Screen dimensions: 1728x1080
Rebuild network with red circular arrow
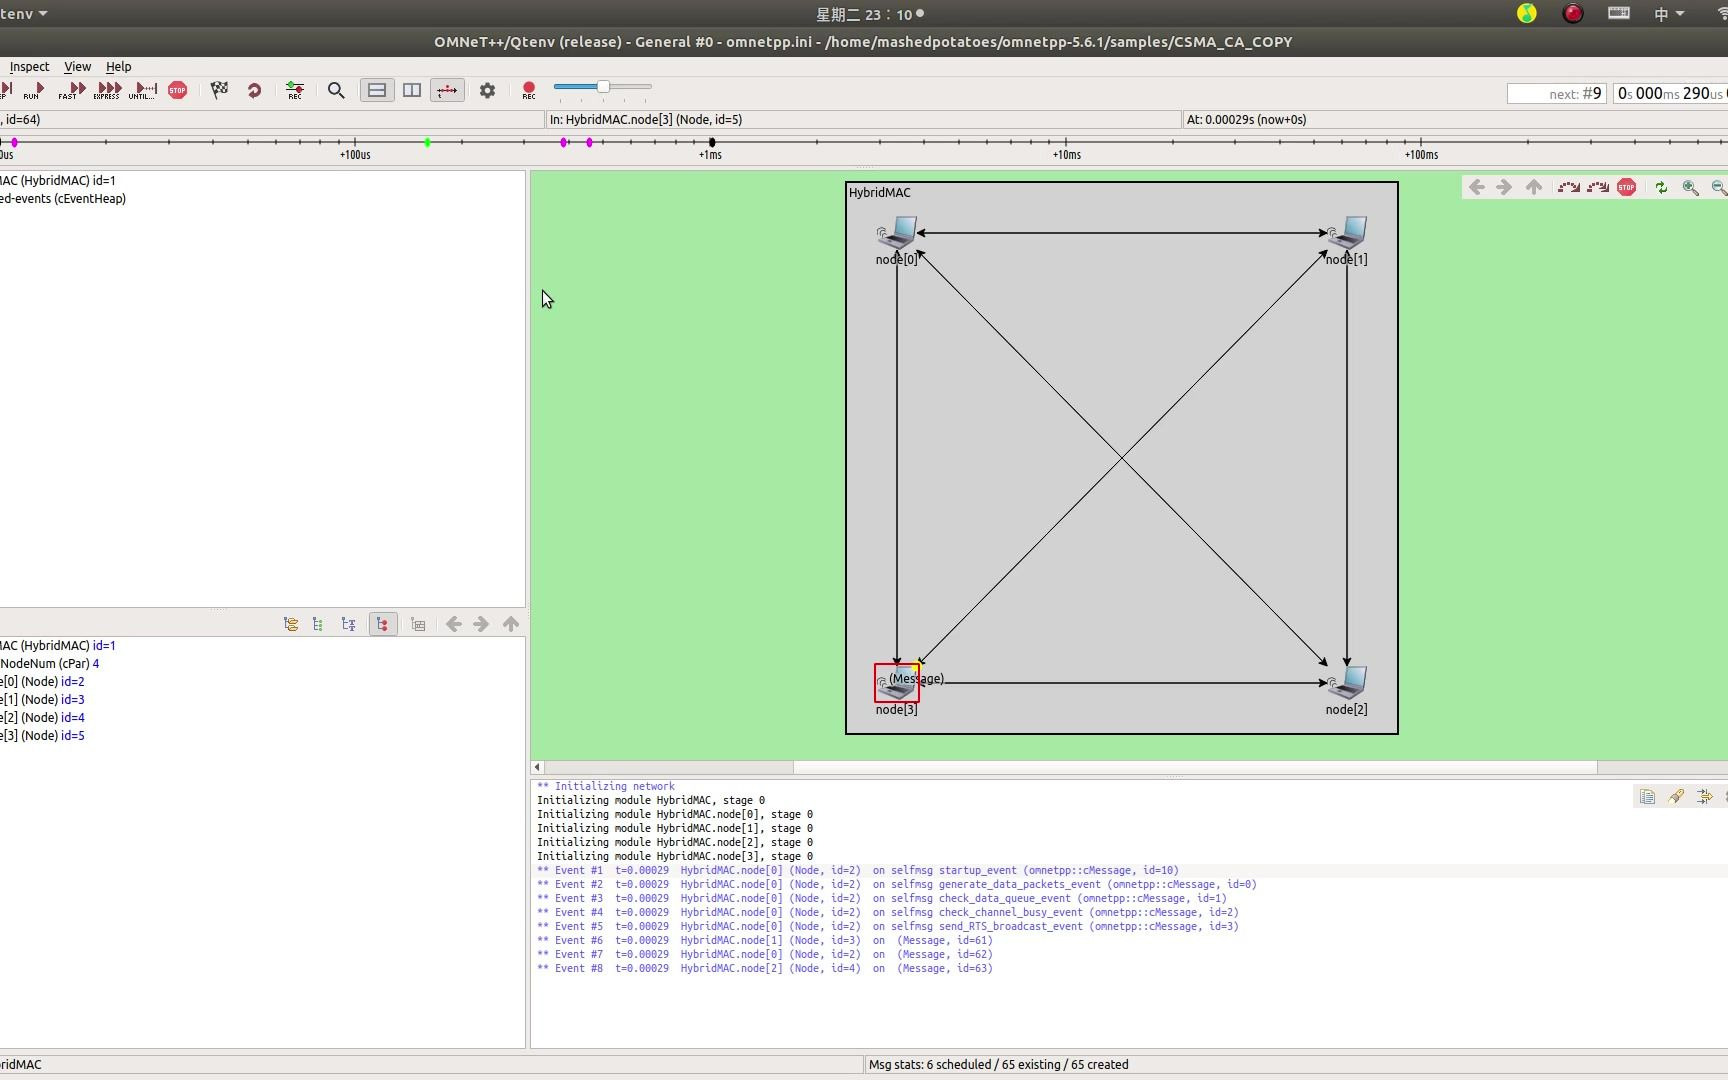(254, 90)
